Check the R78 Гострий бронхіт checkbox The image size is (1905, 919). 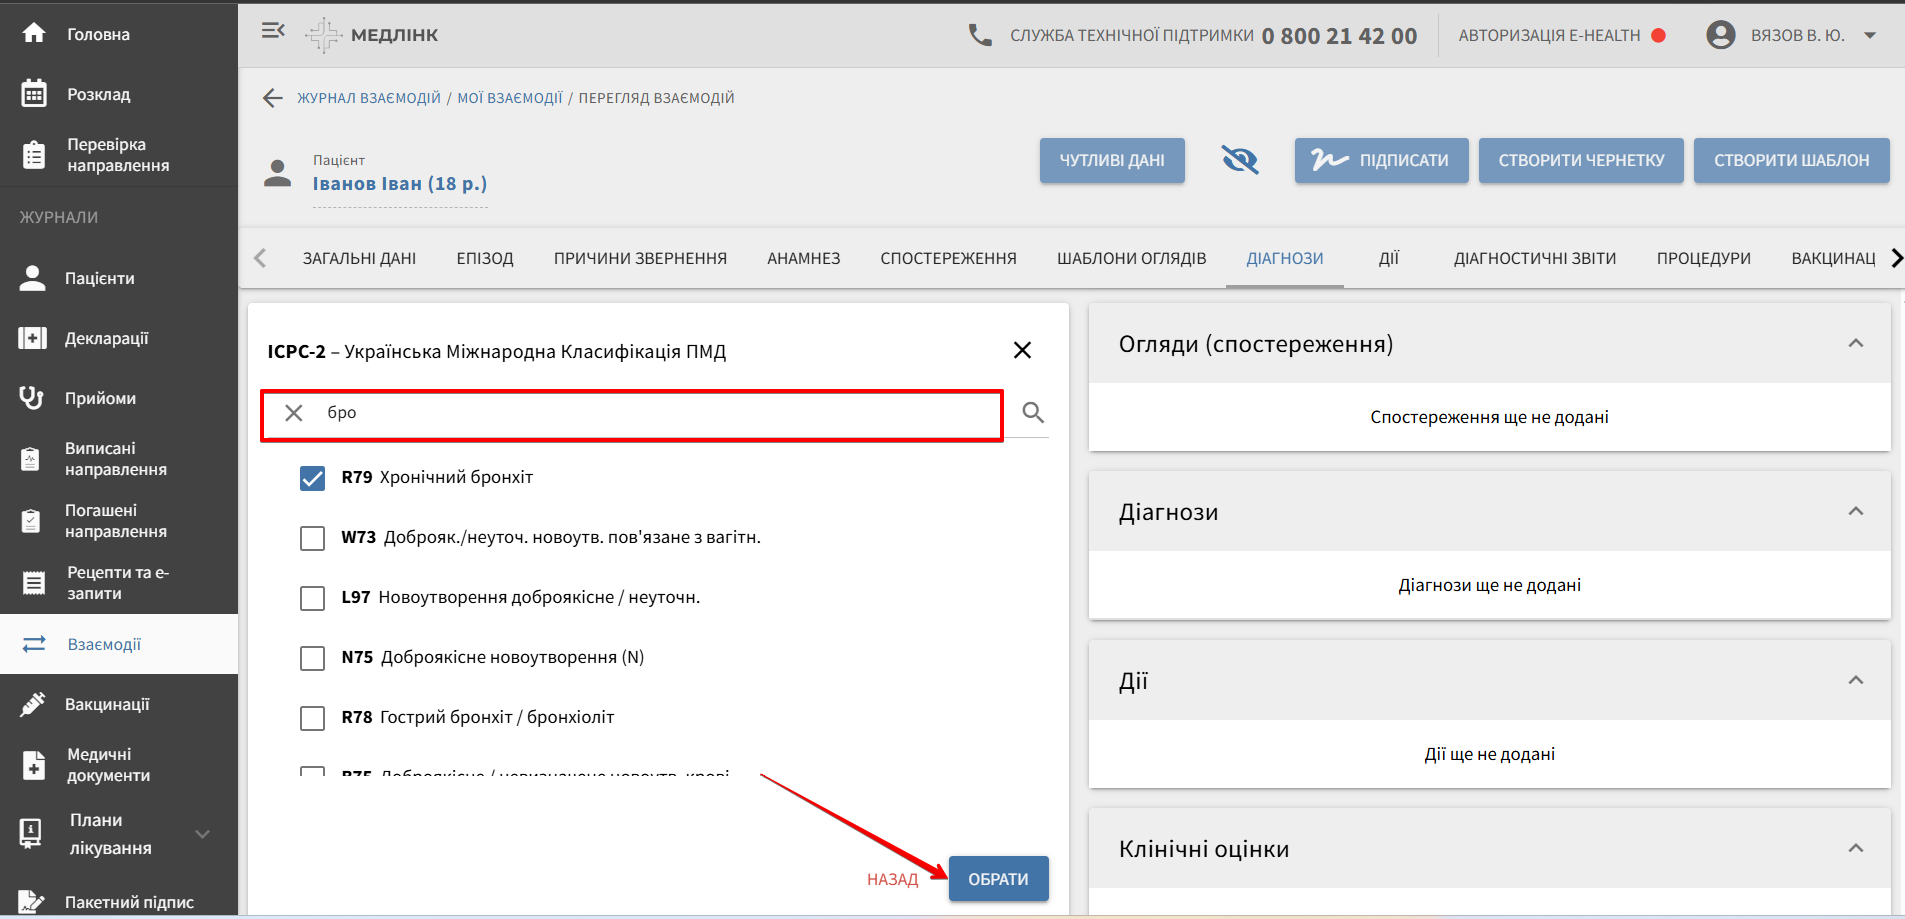[x=312, y=718]
